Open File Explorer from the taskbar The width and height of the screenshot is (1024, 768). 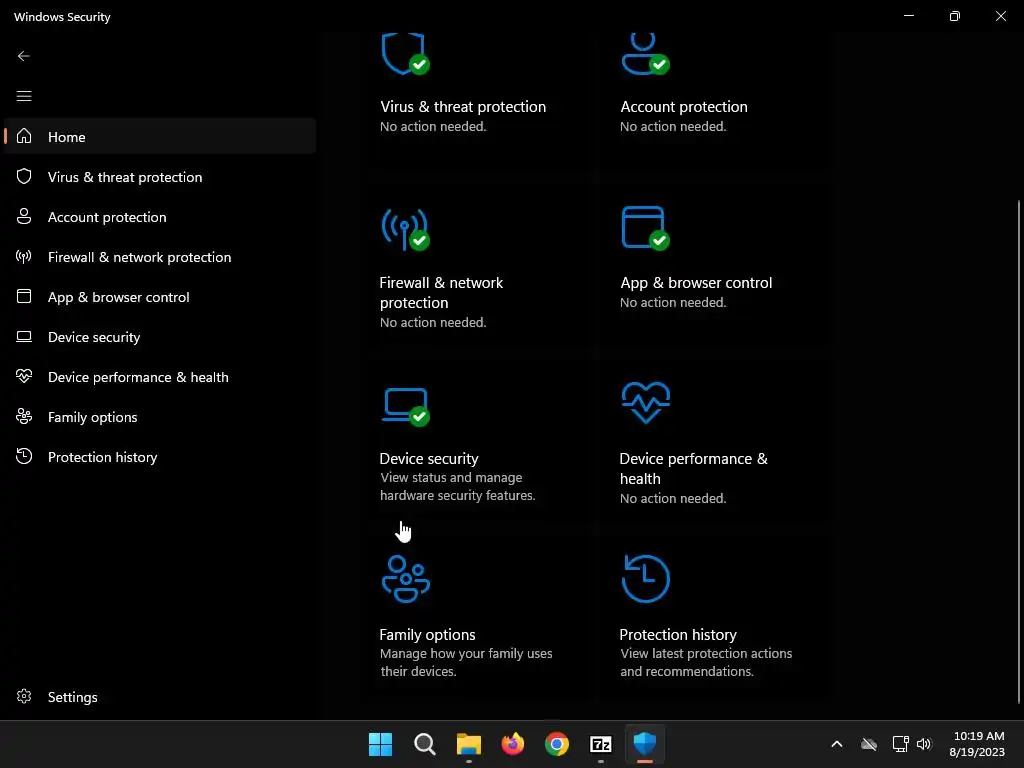coord(468,744)
